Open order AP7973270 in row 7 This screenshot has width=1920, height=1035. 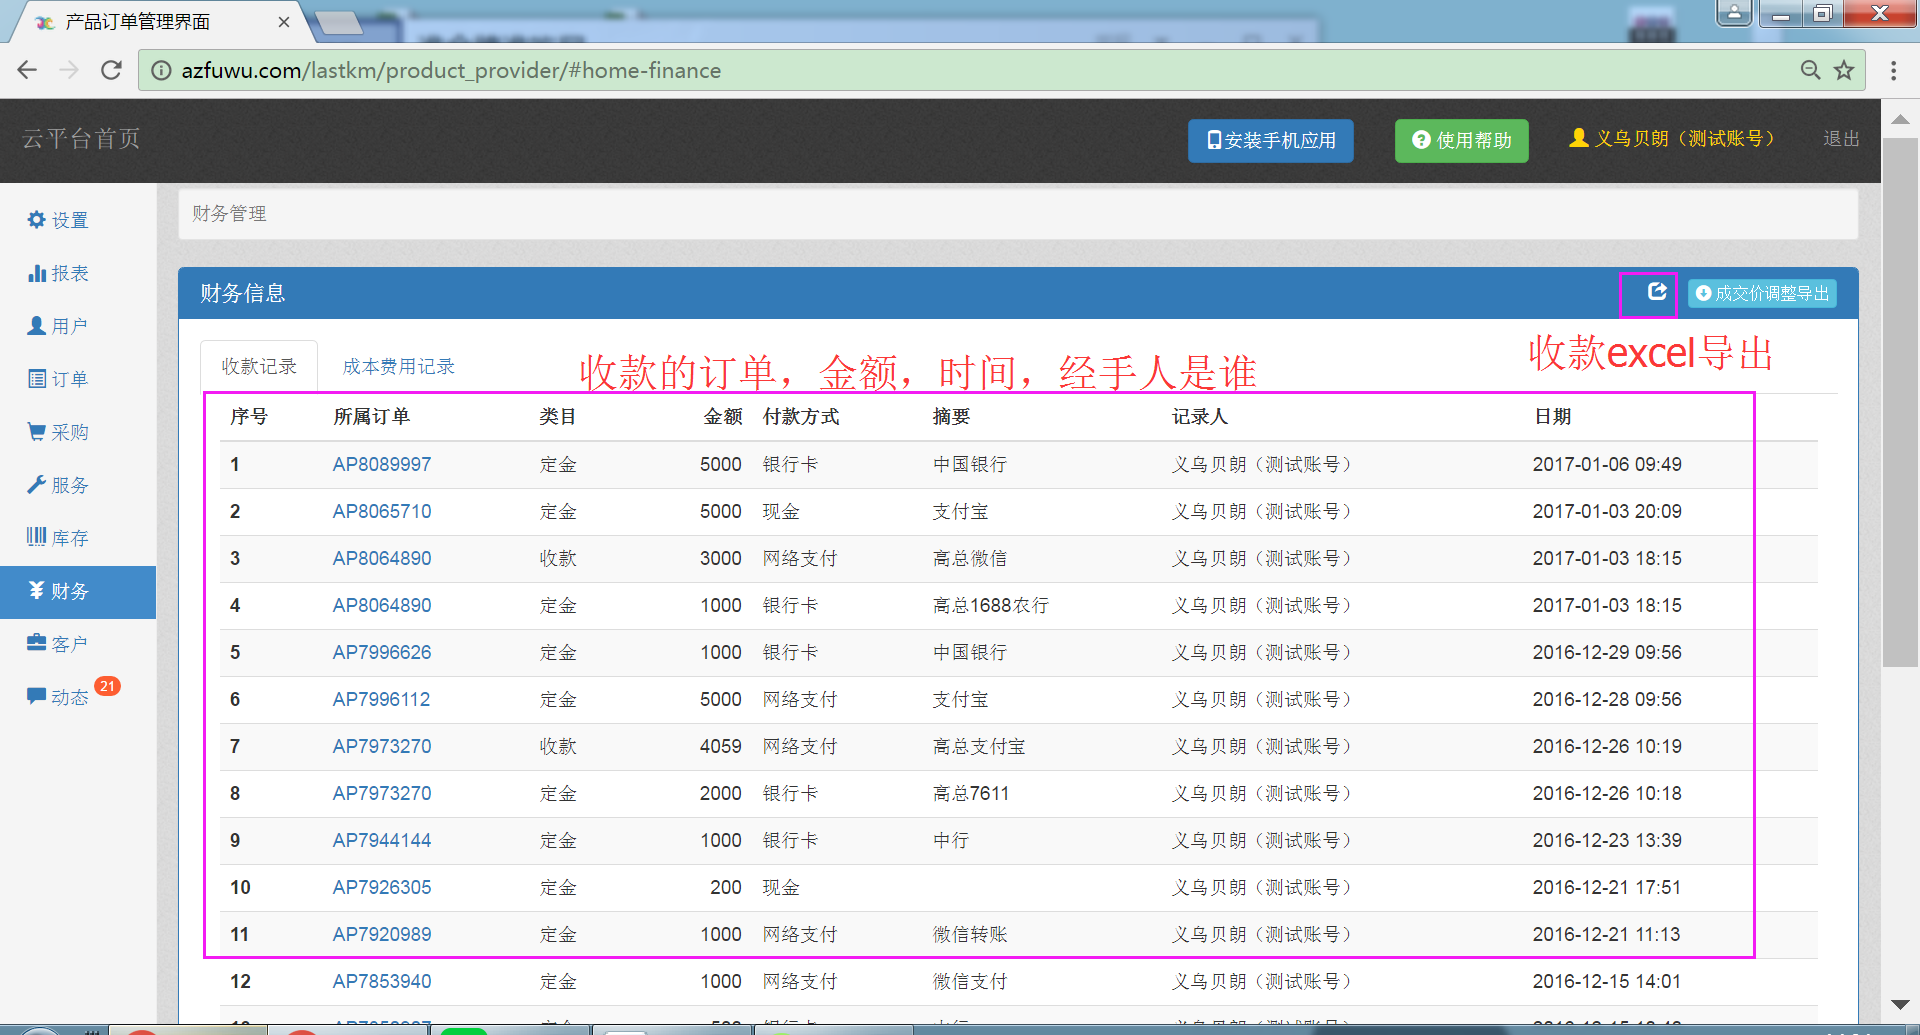pyautogui.click(x=382, y=746)
